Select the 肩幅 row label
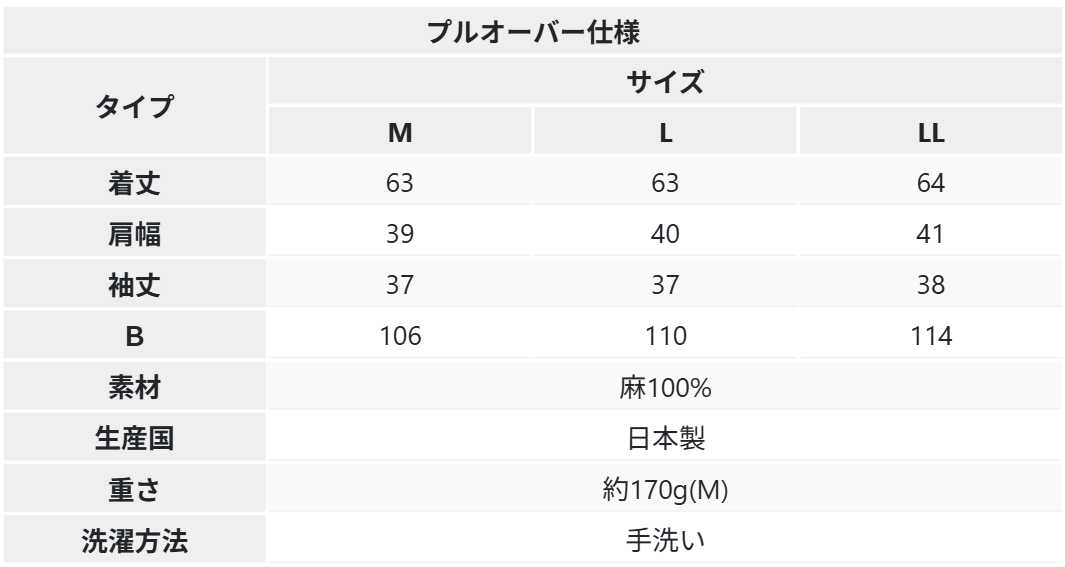This screenshot has height=567, width=1065. [135, 236]
